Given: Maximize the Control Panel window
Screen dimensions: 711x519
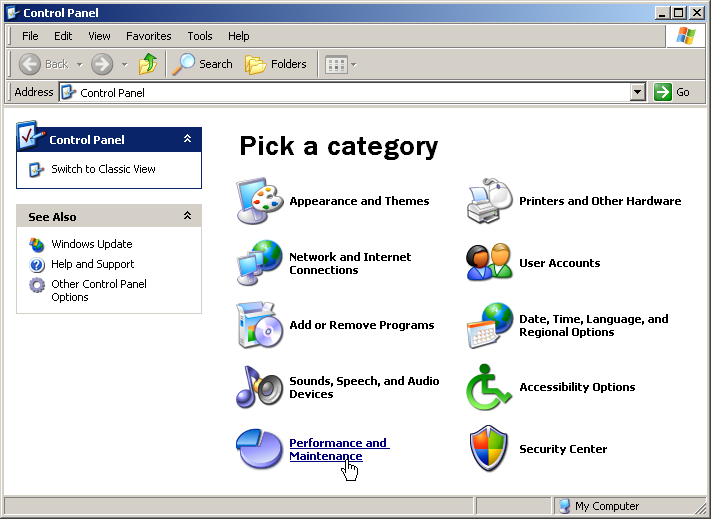Looking at the screenshot, I should click(679, 13).
